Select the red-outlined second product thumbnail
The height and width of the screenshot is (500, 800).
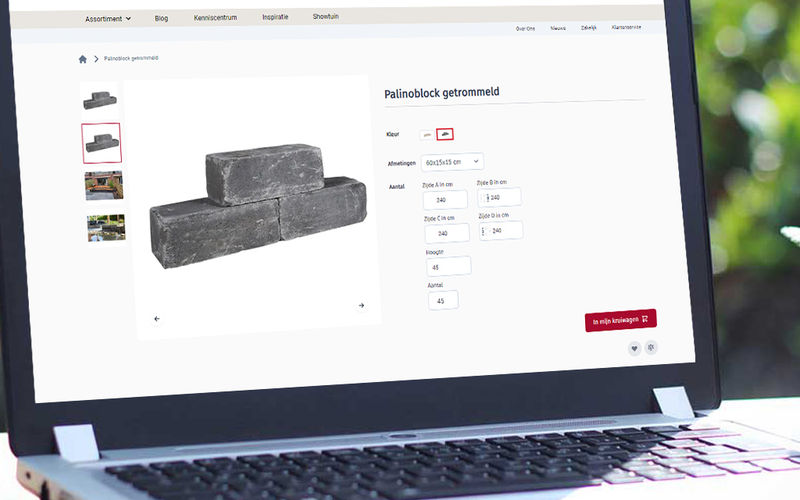coord(102,143)
